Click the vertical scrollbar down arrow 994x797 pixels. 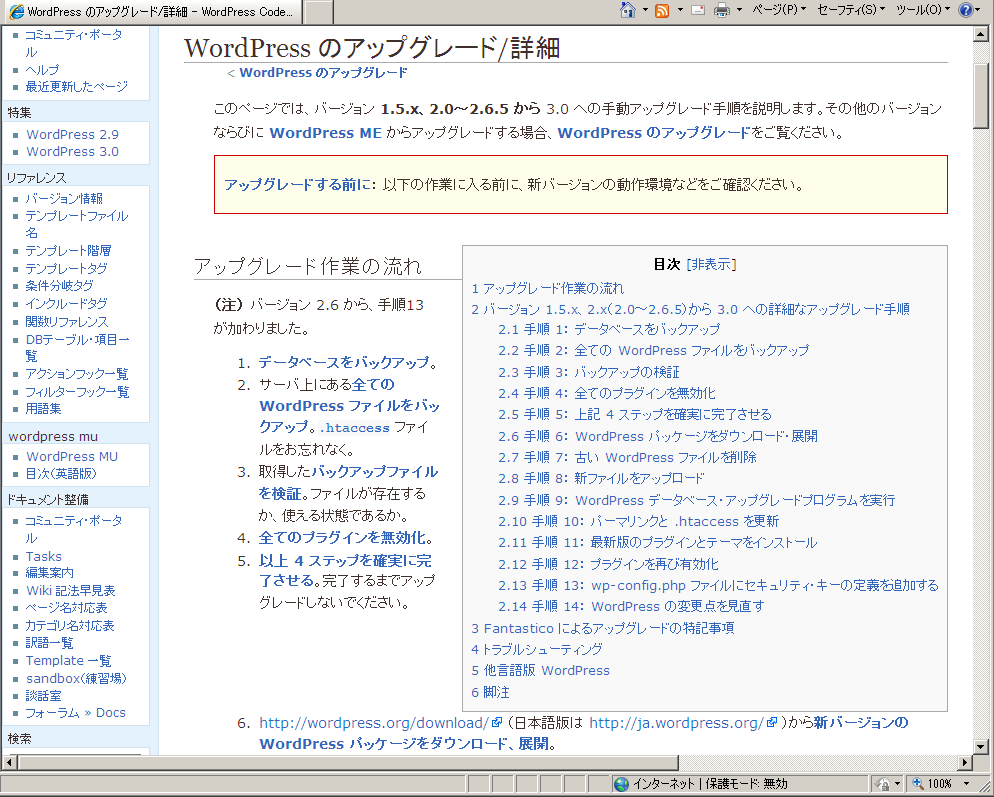pyautogui.click(x=981, y=745)
